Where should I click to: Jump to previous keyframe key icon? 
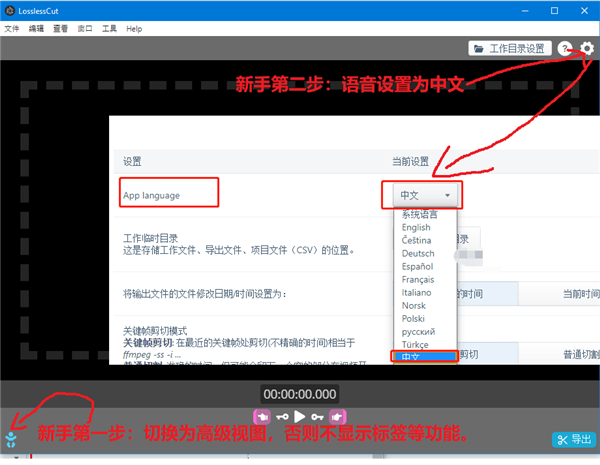point(282,417)
